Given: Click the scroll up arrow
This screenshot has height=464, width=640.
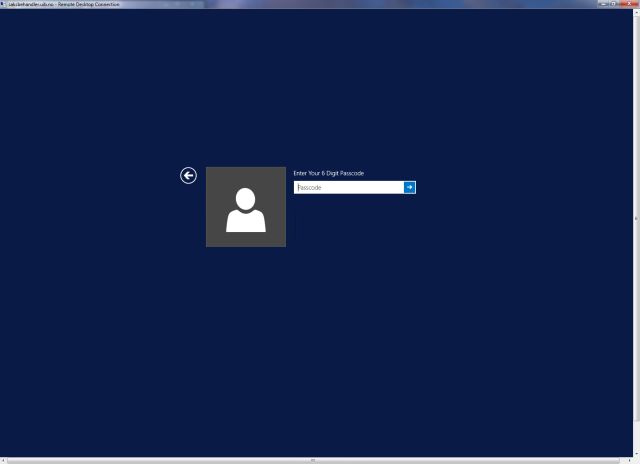Looking at the screenshot, I should click(x=636, y=12).
